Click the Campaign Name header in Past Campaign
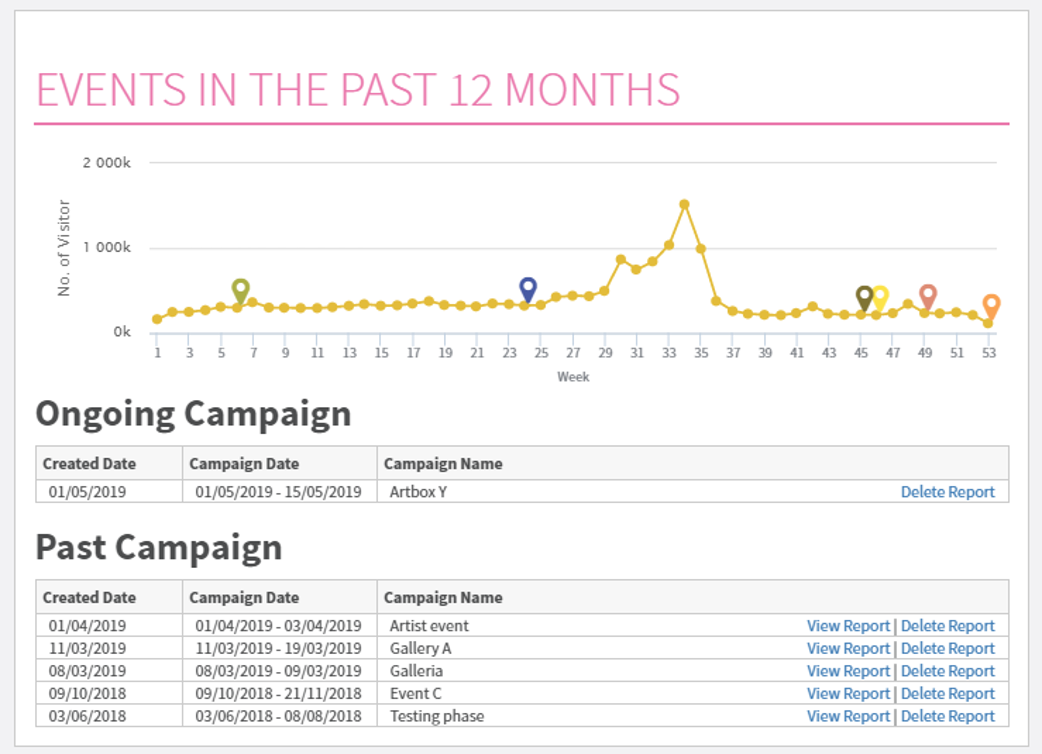 coord(443,598)
